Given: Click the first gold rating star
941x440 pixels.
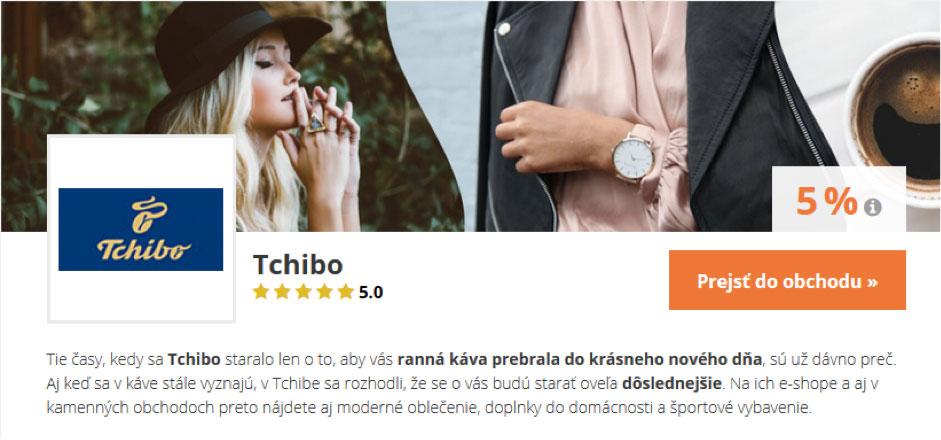Looking at the screenshot, I should 260,292.
